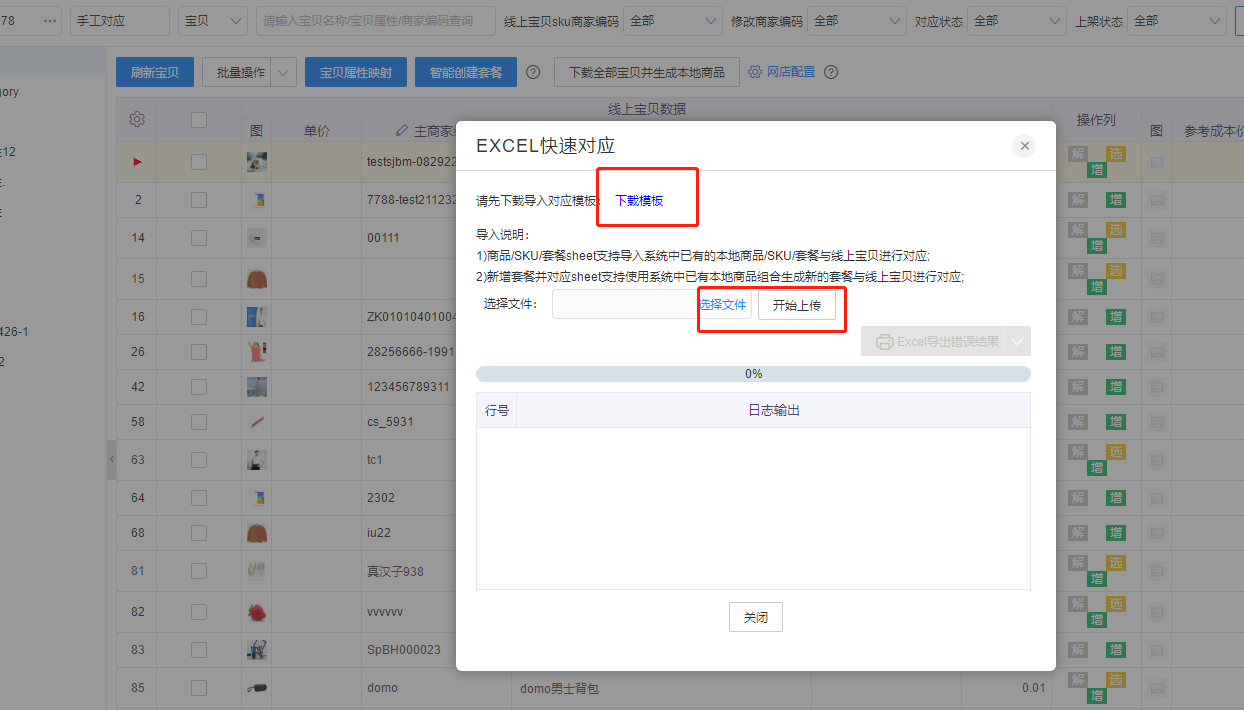
Task: Click the 手工对应 field
Action: point(120,20)
